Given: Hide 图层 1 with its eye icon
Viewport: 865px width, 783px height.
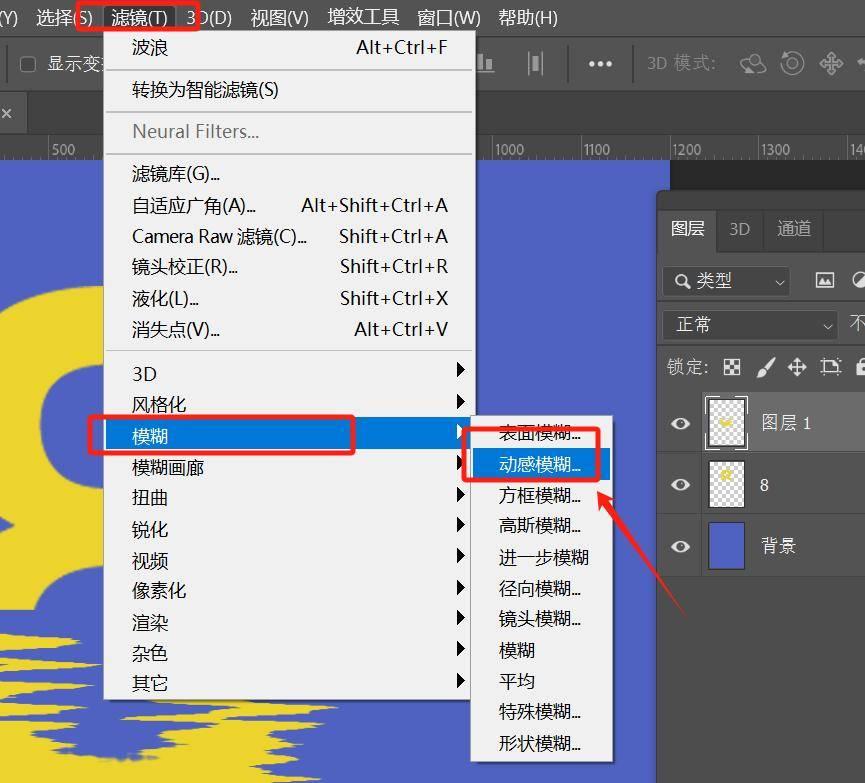Looking at the screenshot, I should tap(679, 423).
